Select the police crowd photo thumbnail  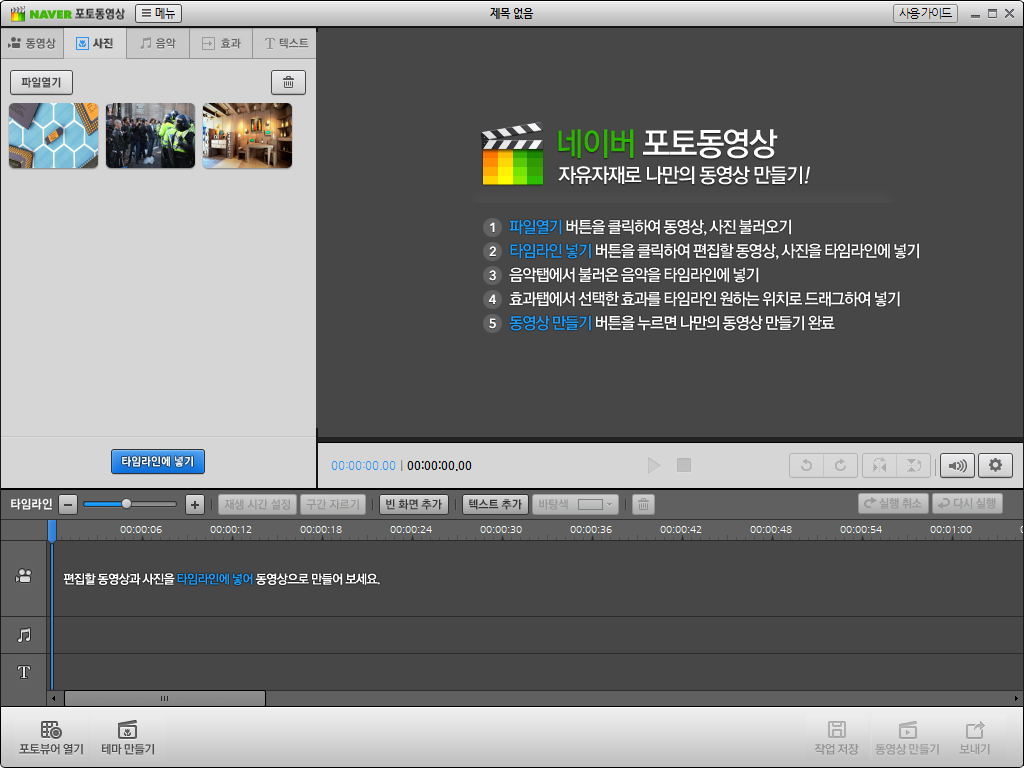tap(150, 135)
